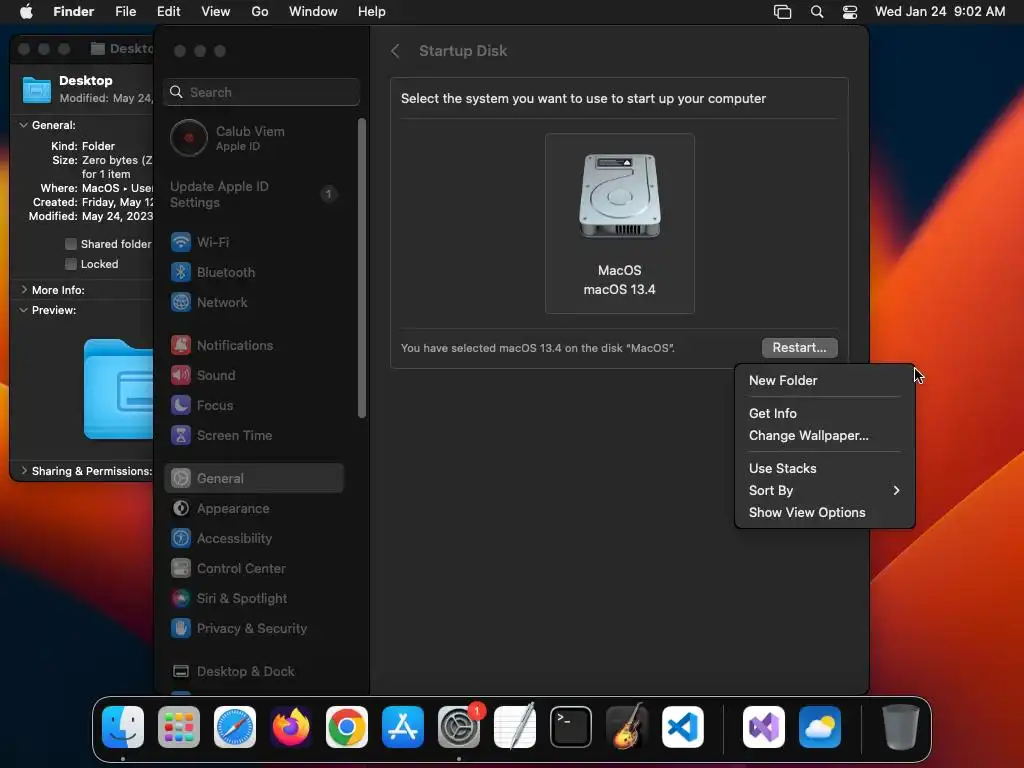Image resolution: width=1024 pixels, height=768 pixels.
Task: Select Show View Options in context menu
Action: coord(824,513)
